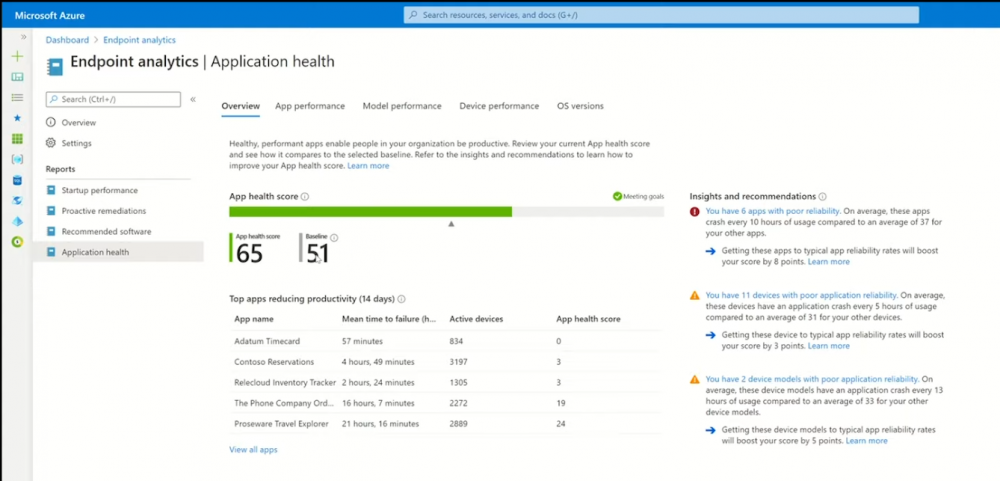Viewport: 1000px width, 481px height.
Task: Click the blue star Favorites icon
Action: pyautogui.click(x=17, y=118)
